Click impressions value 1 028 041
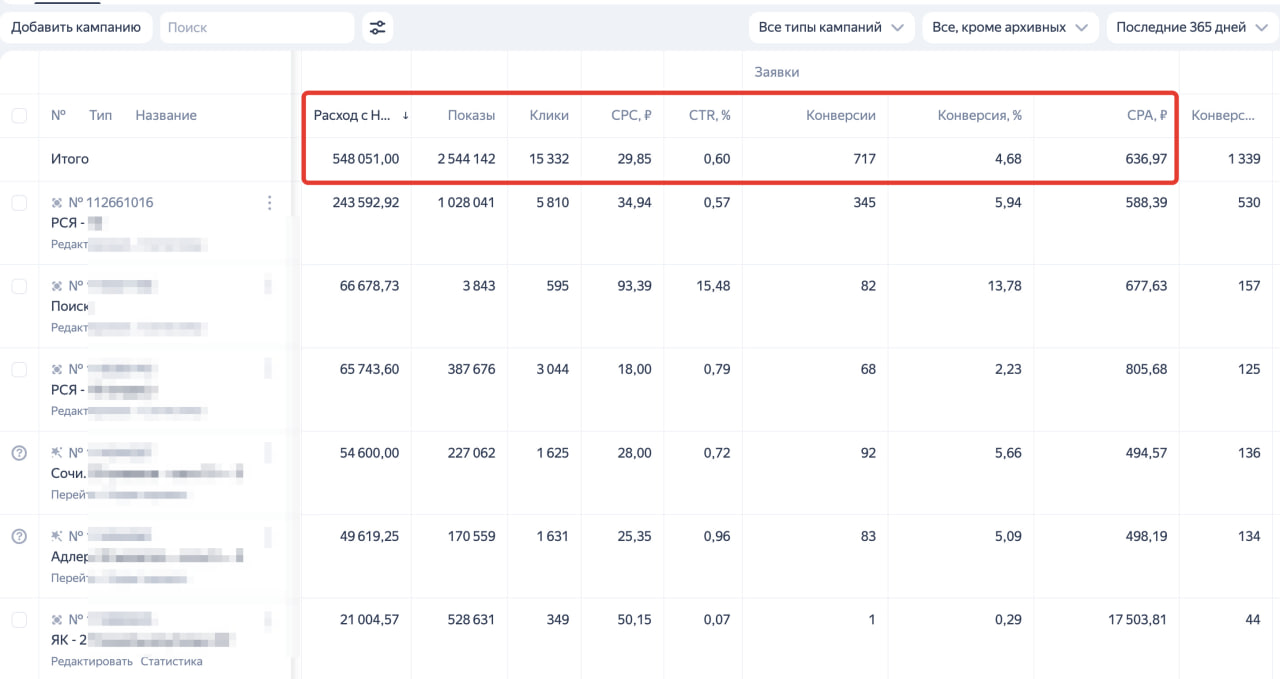This screenshot has width=1280, height=679. (466, 203)
